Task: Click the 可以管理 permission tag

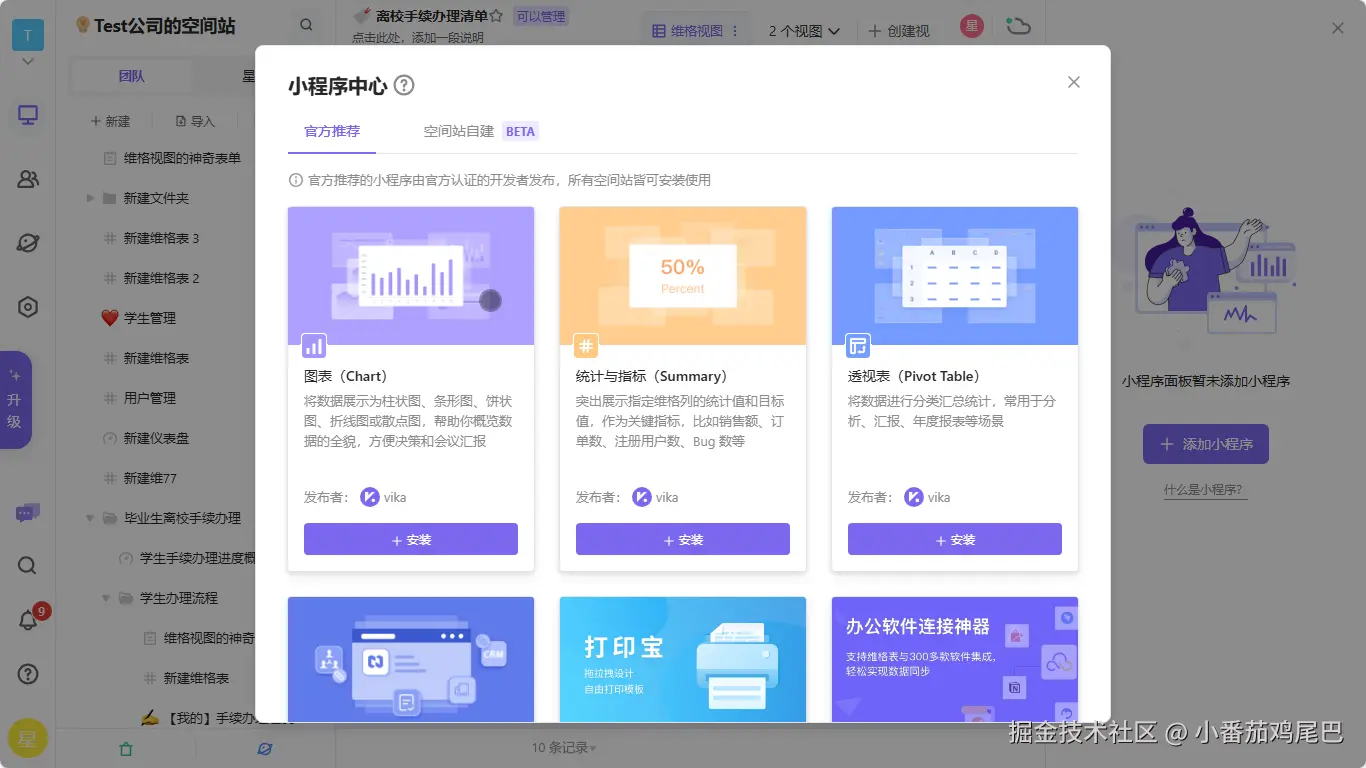Action: (540, 16)
